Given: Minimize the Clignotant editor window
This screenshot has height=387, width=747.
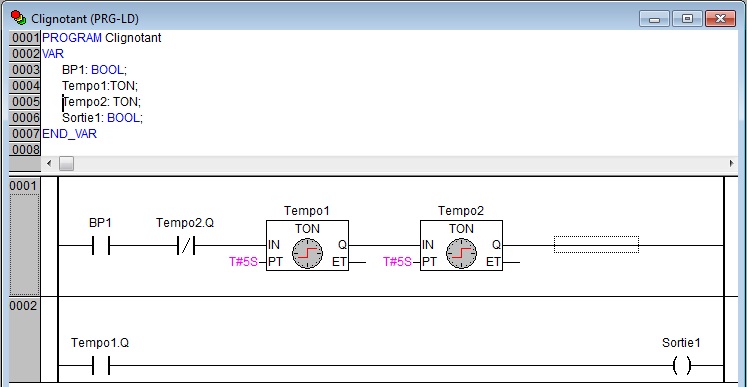Looking at the screenshot, I should coord(655,19).
